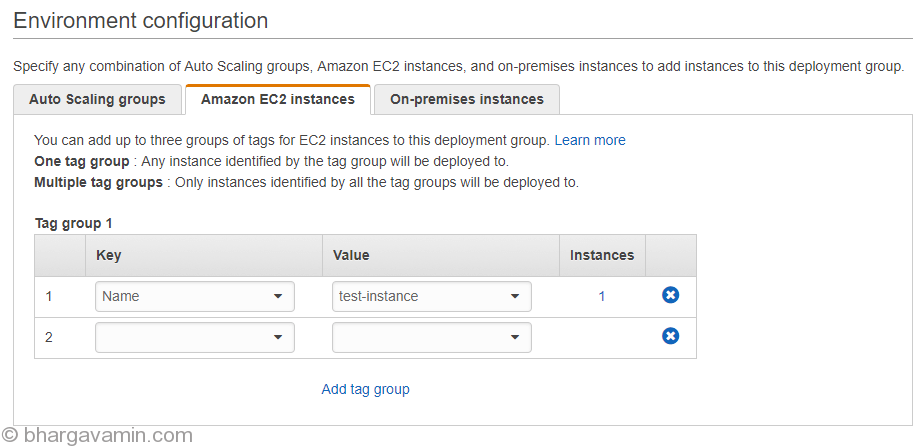Select the row number 2 cell

coord(50,337)
